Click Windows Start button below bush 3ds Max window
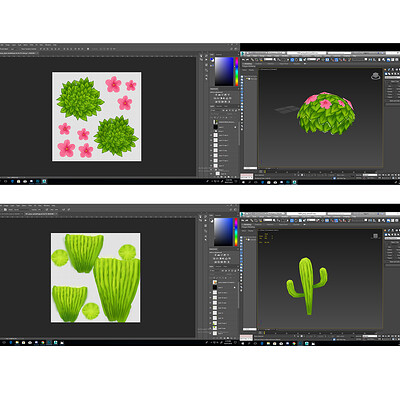 click(243, 182)
